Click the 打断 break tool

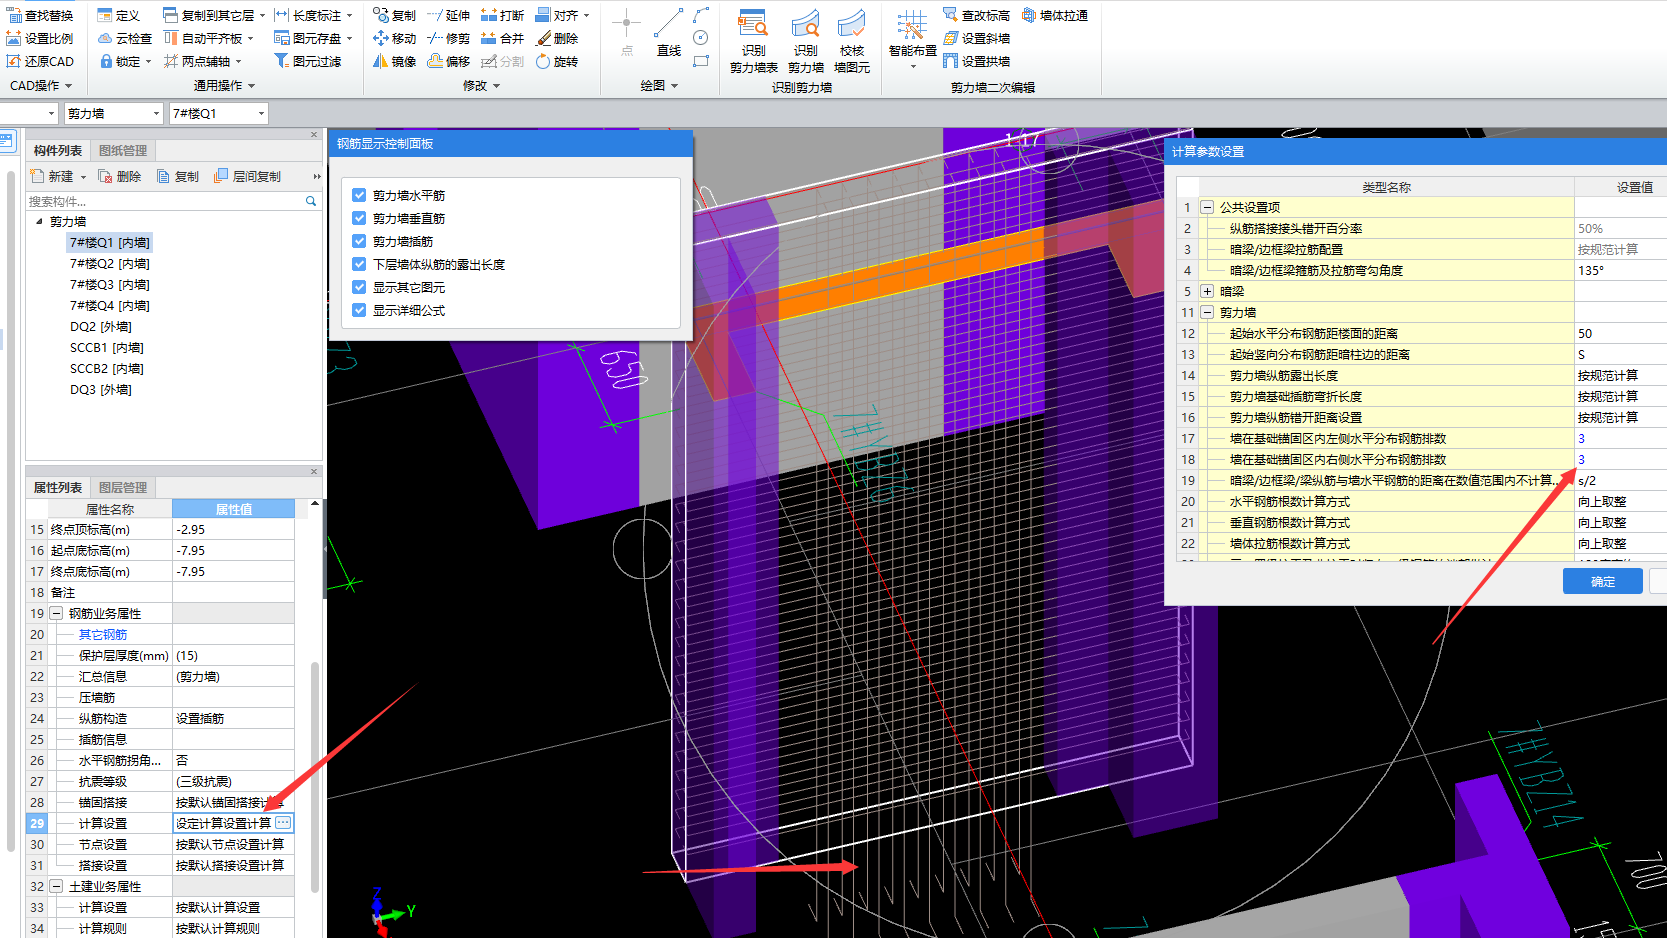[x=502, y=15]
